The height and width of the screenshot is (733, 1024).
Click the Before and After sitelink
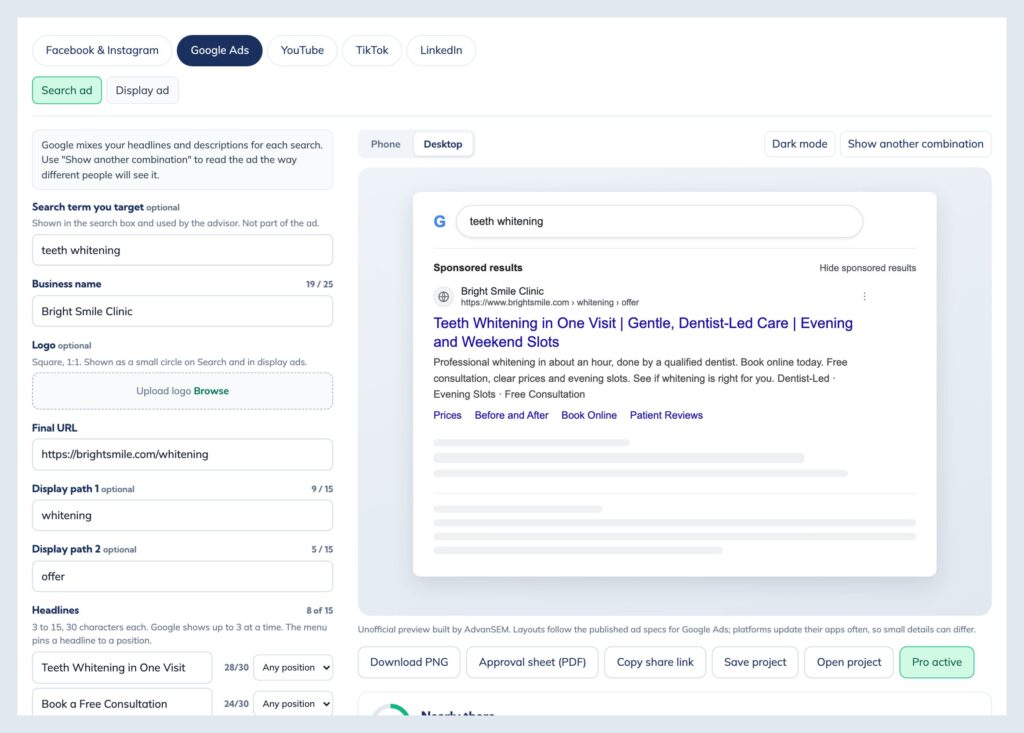tap(511, 415)
